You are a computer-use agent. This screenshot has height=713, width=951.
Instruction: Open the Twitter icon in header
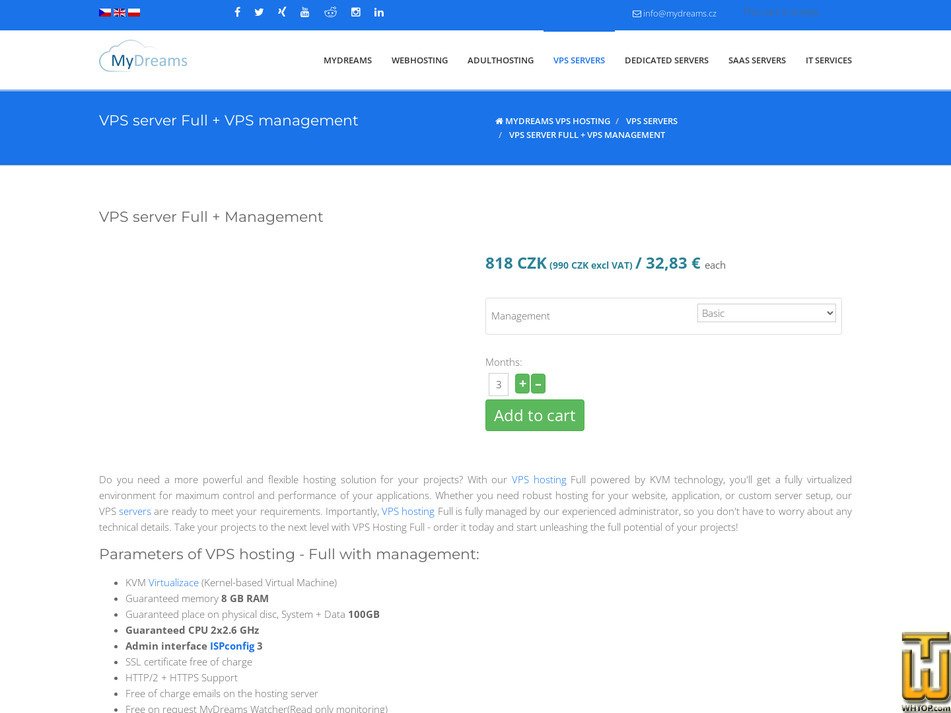click(258, 12)
